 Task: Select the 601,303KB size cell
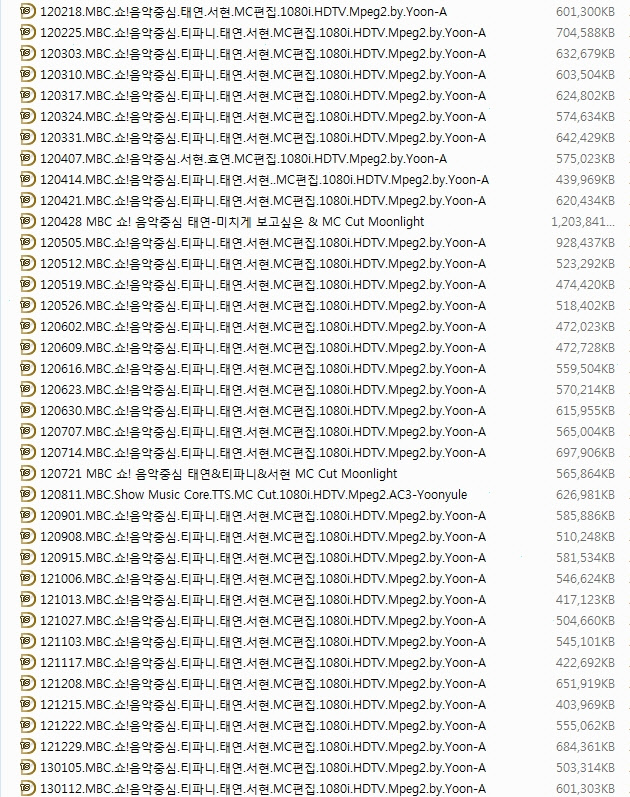click(x=585, y=788)
